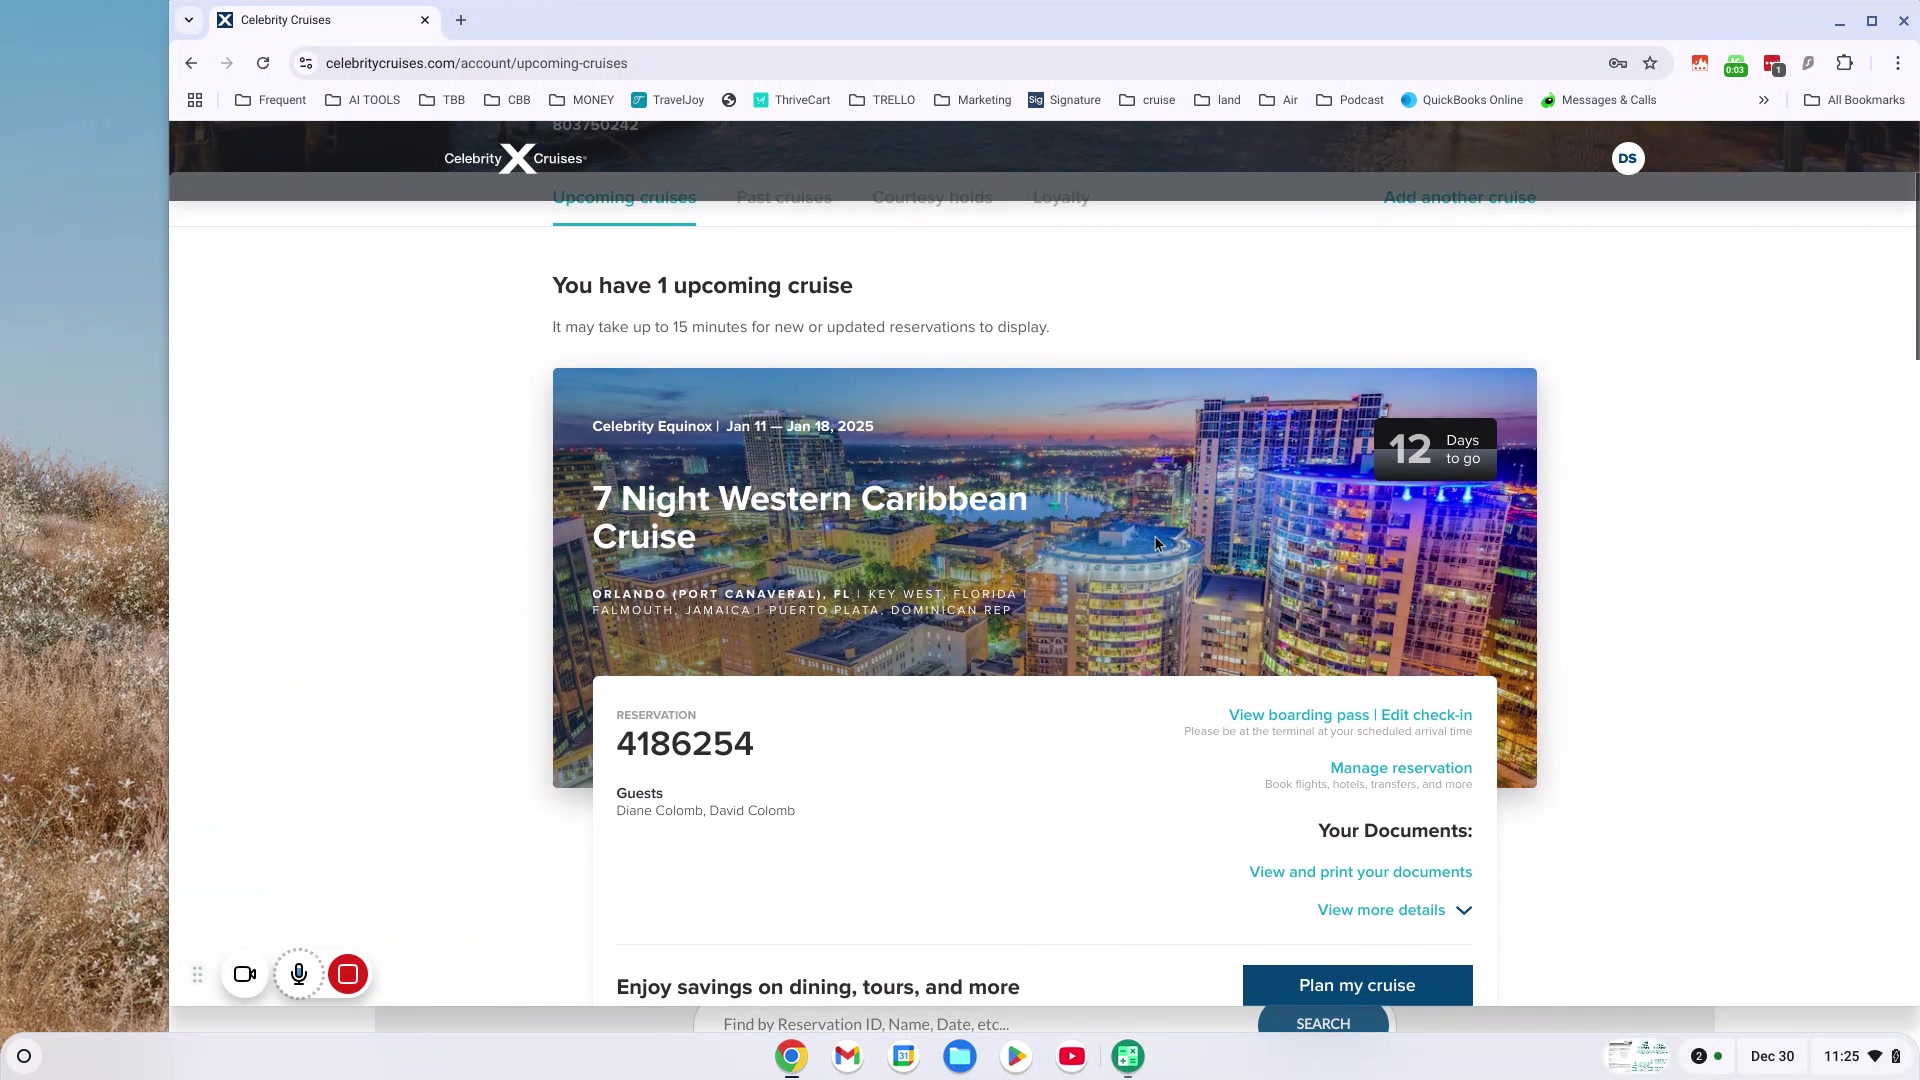Bookmark this page with the star icon
Viewport: 1920px width, 1080px height.
(1650, 63)
